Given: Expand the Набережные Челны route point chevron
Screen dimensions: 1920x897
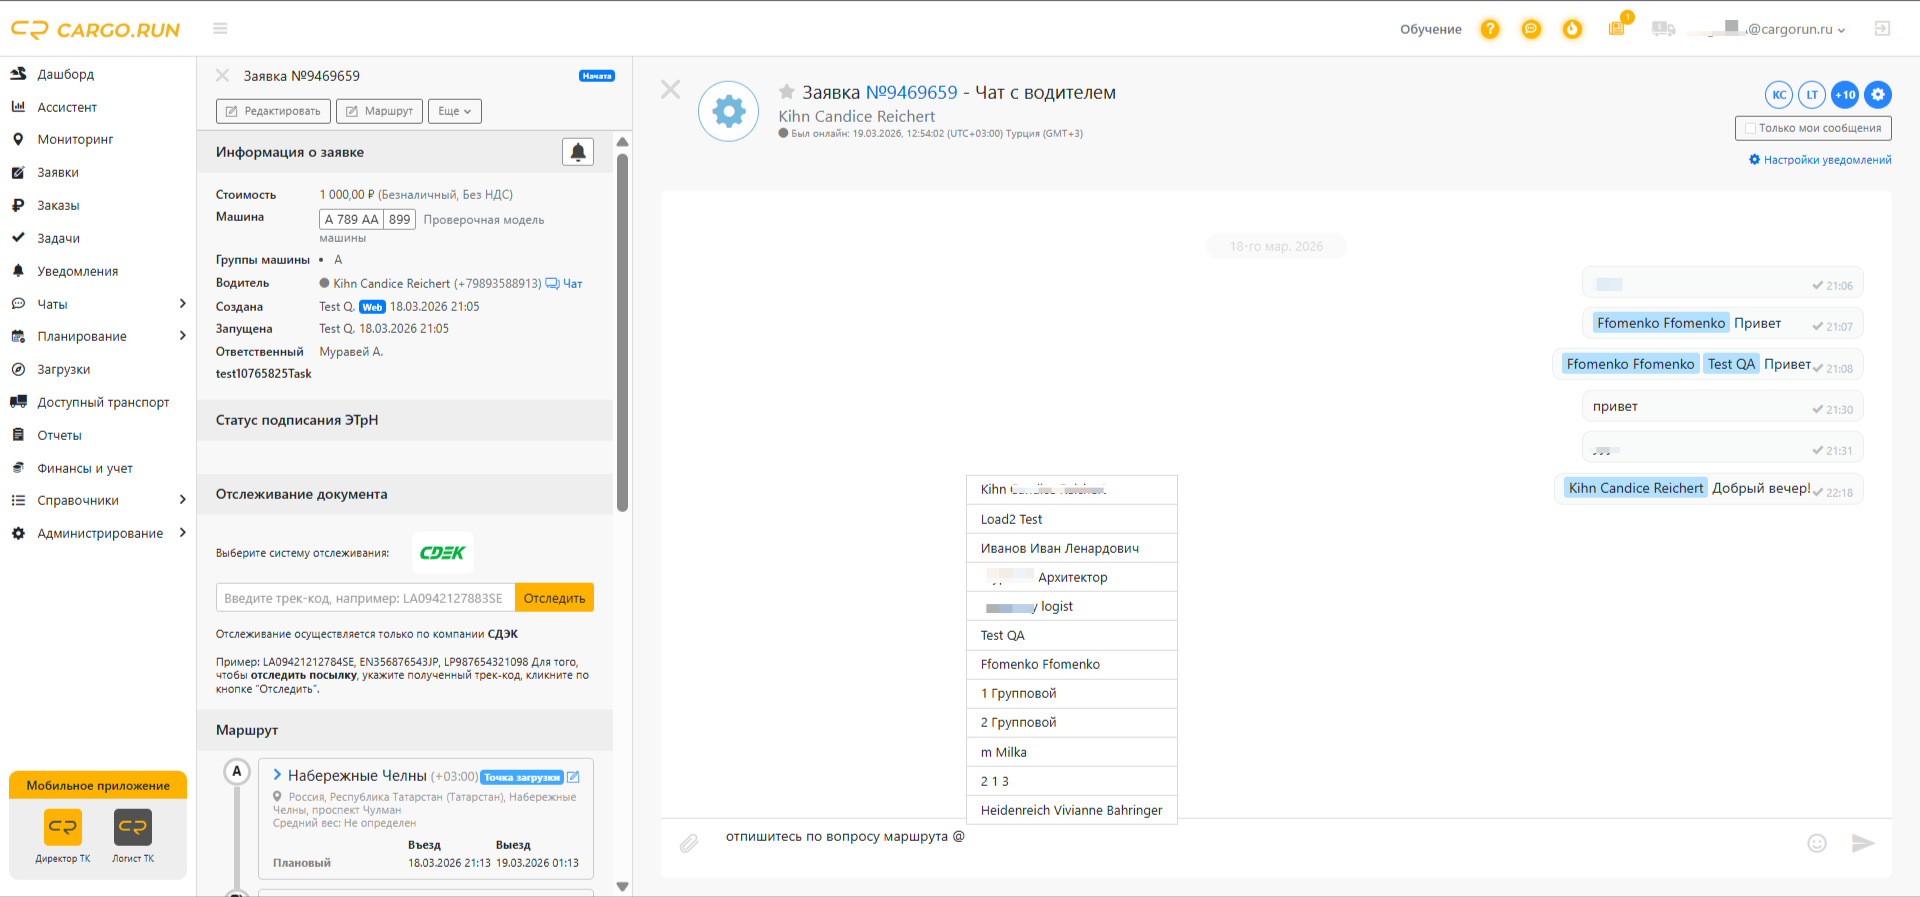Looking at the screenshot, I should coord(277,775).
